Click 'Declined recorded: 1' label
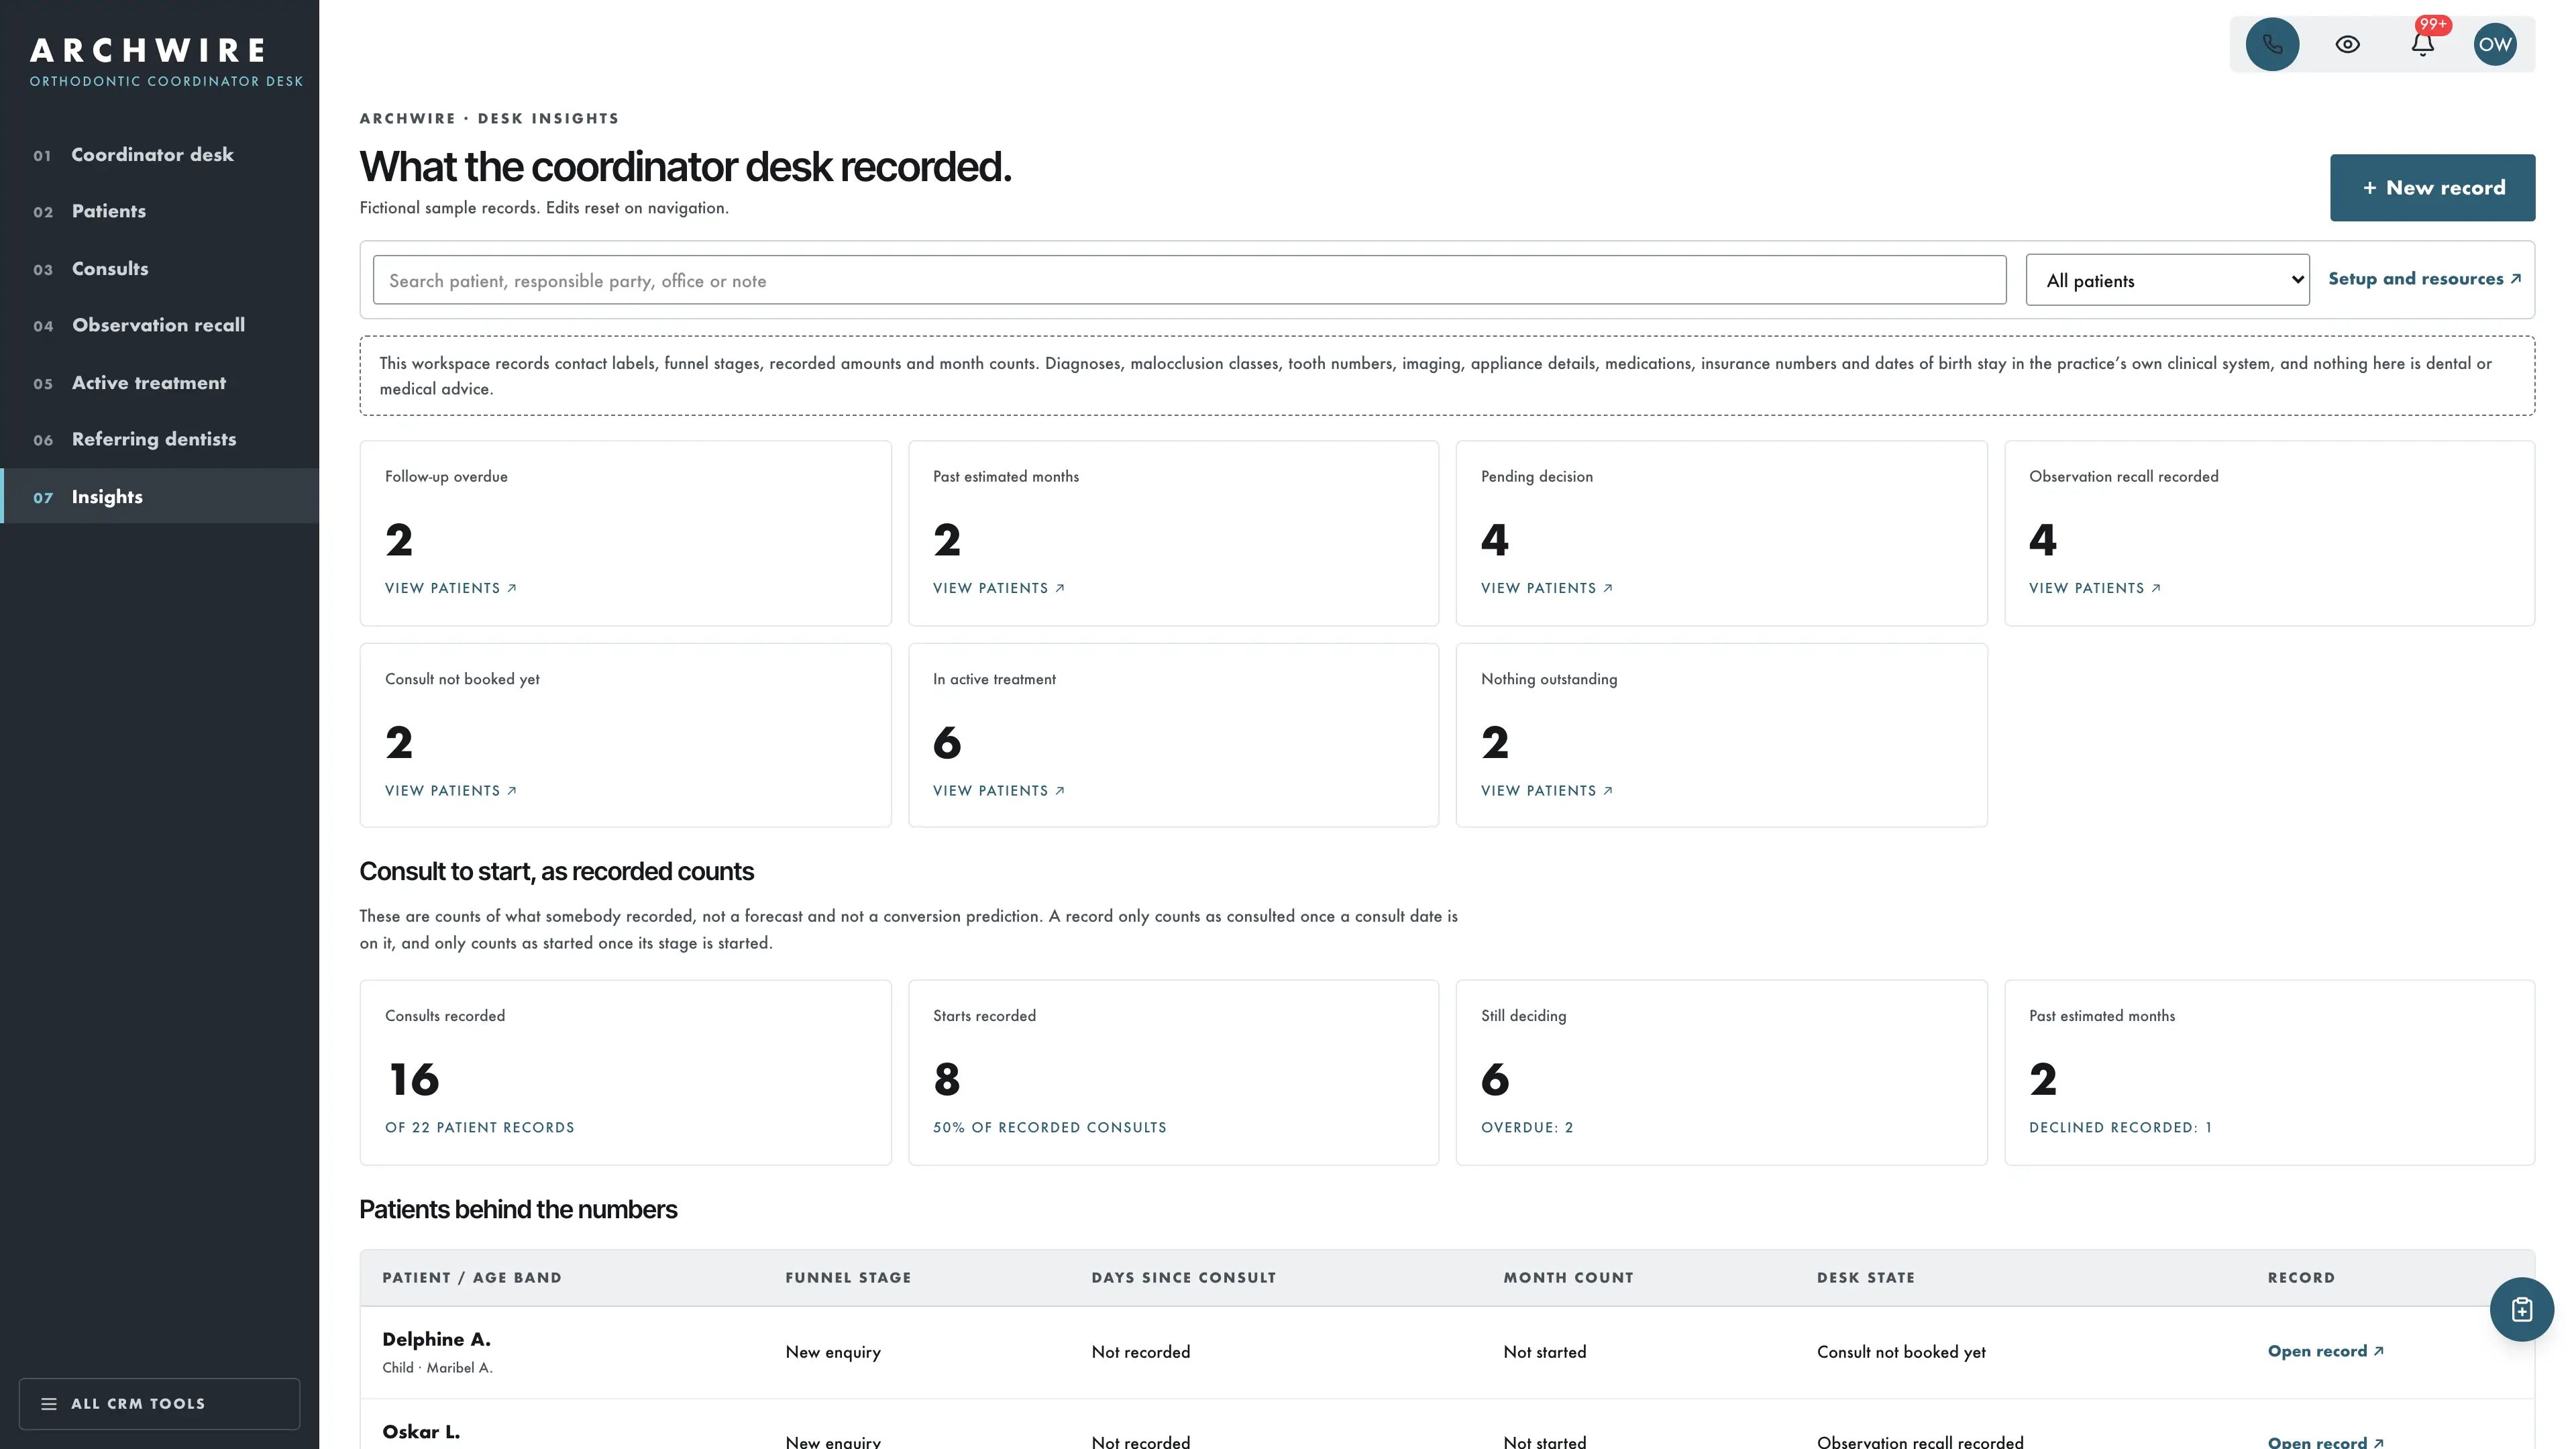2576x1449 pixels. [x=2120, y=1127]
